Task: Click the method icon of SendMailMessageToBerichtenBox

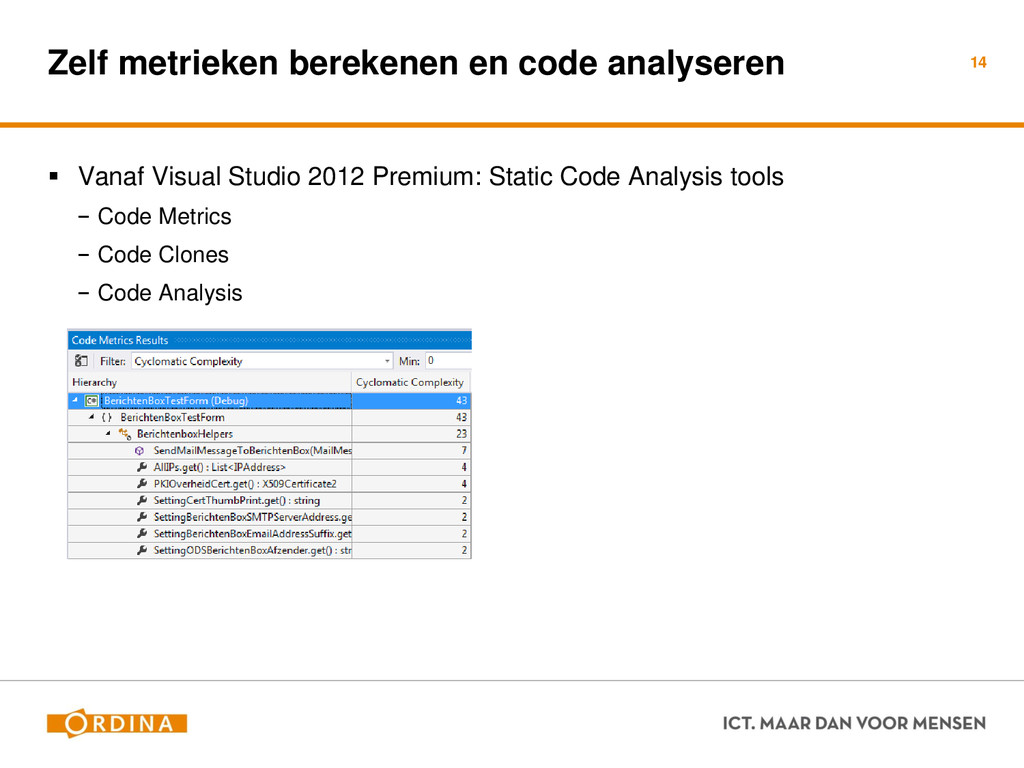Action: point(139,451)
